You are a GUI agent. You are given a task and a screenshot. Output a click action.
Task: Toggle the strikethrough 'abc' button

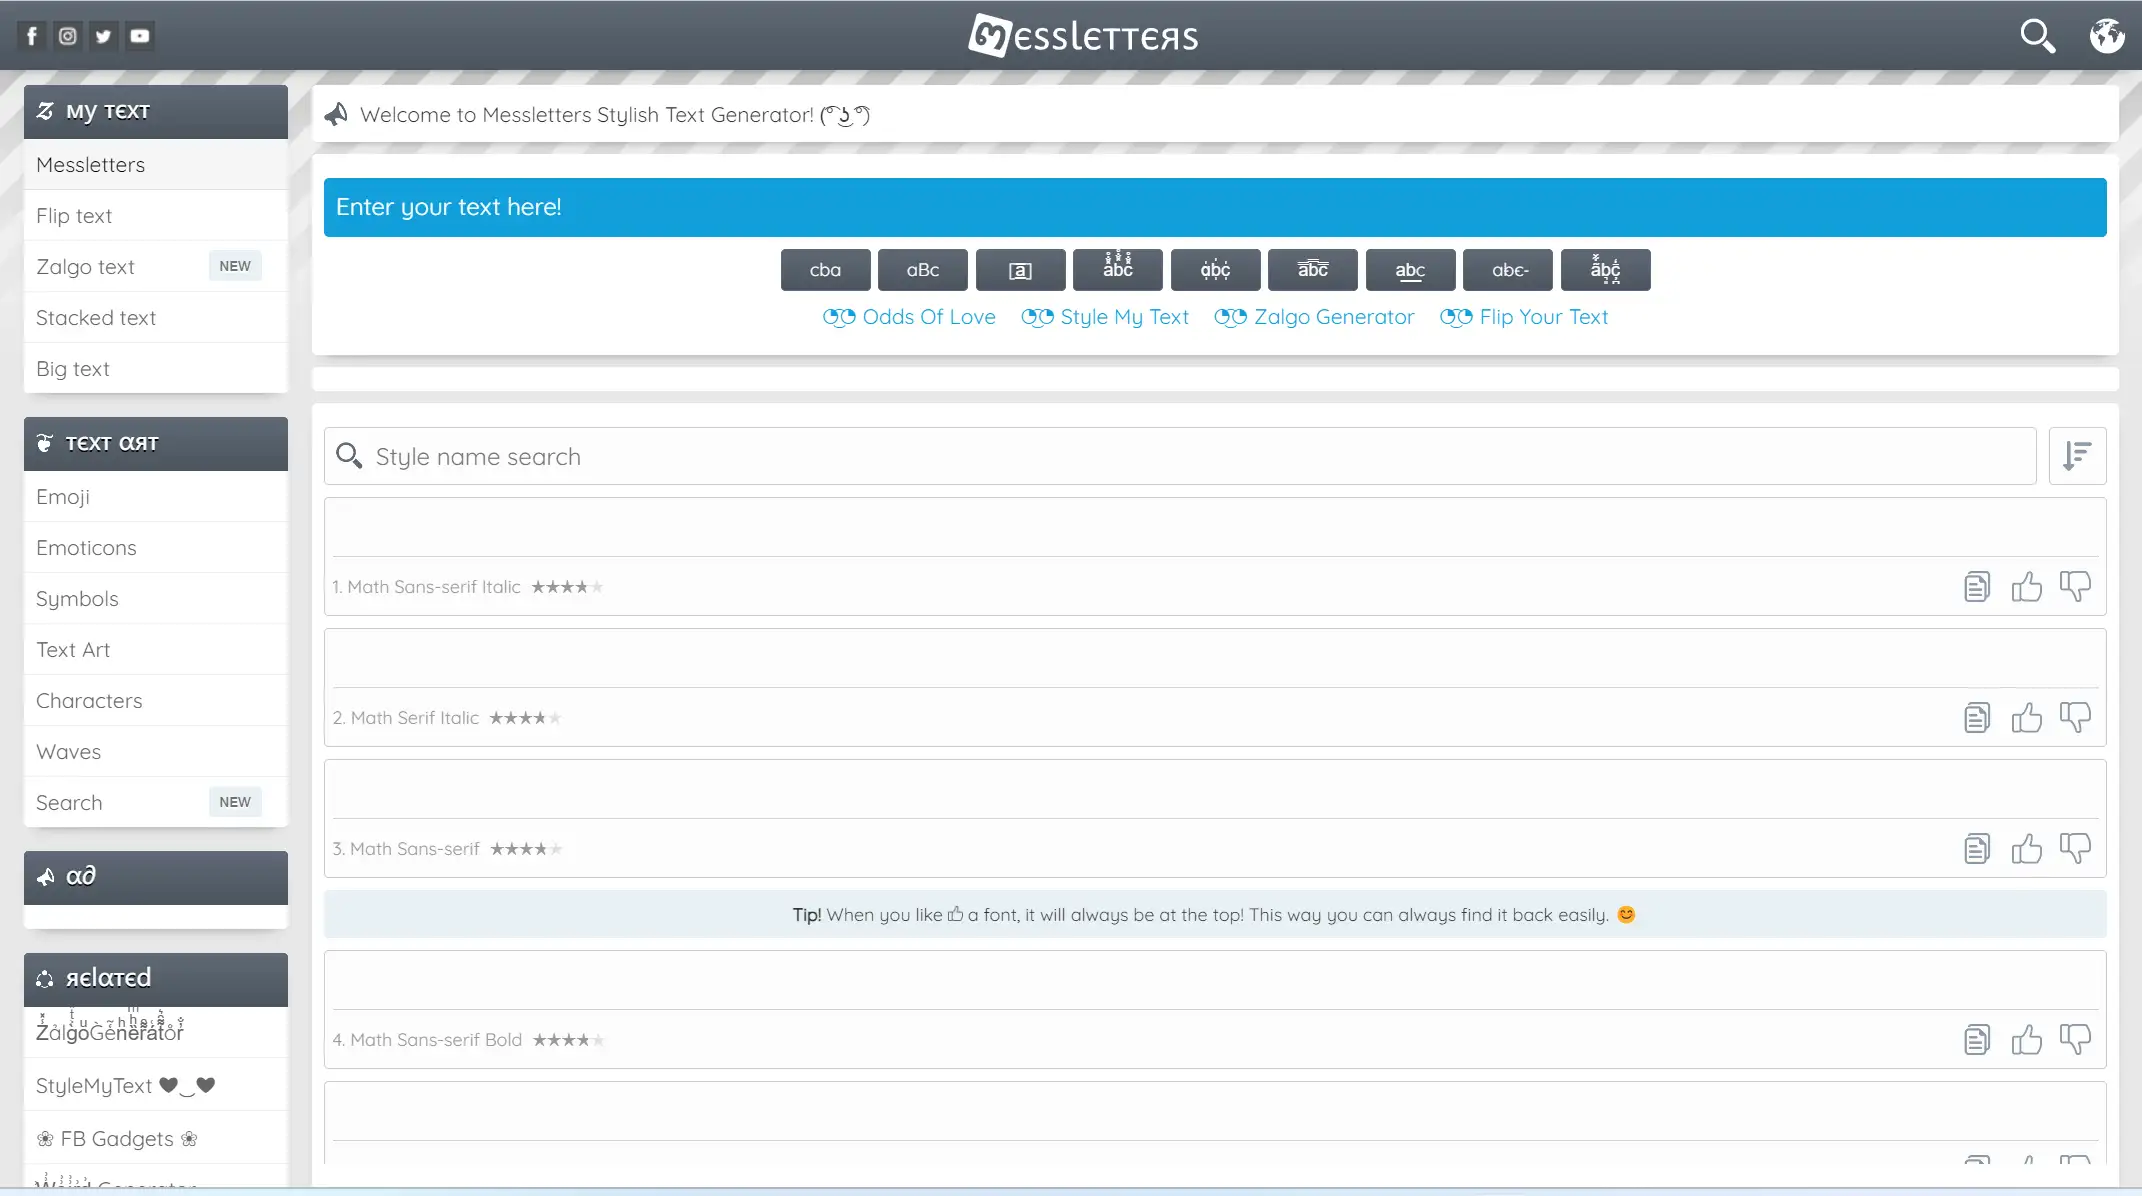1508,270
